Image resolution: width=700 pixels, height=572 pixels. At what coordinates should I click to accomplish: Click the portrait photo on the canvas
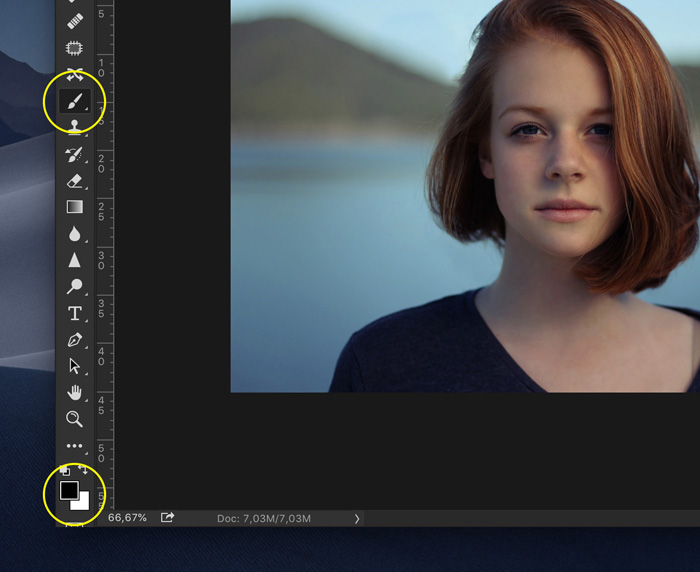465,196
